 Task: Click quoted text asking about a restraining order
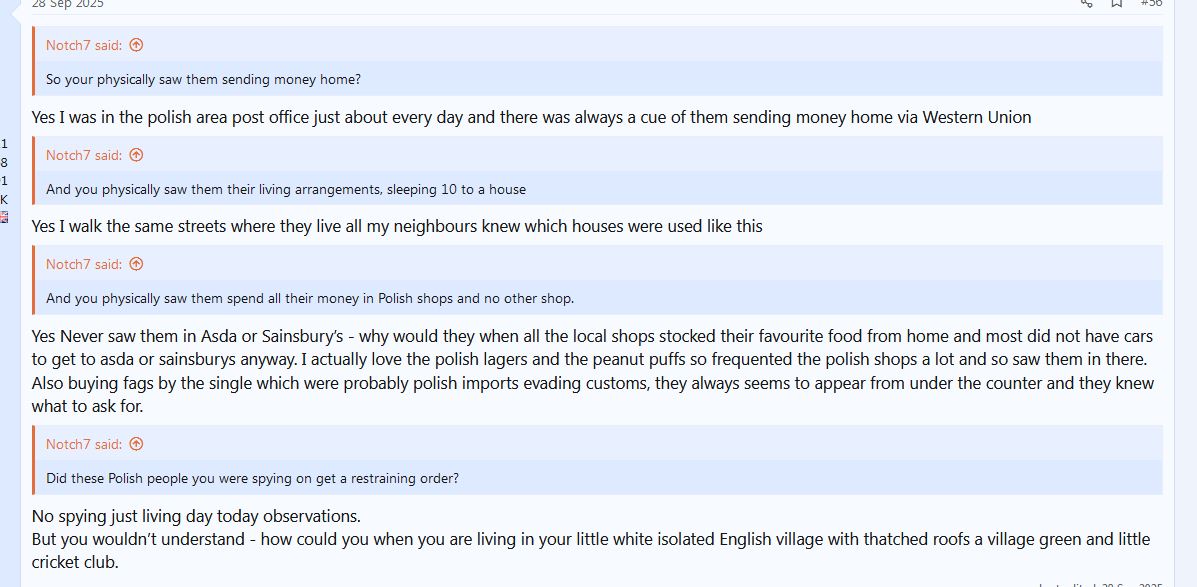click(252, 478)
